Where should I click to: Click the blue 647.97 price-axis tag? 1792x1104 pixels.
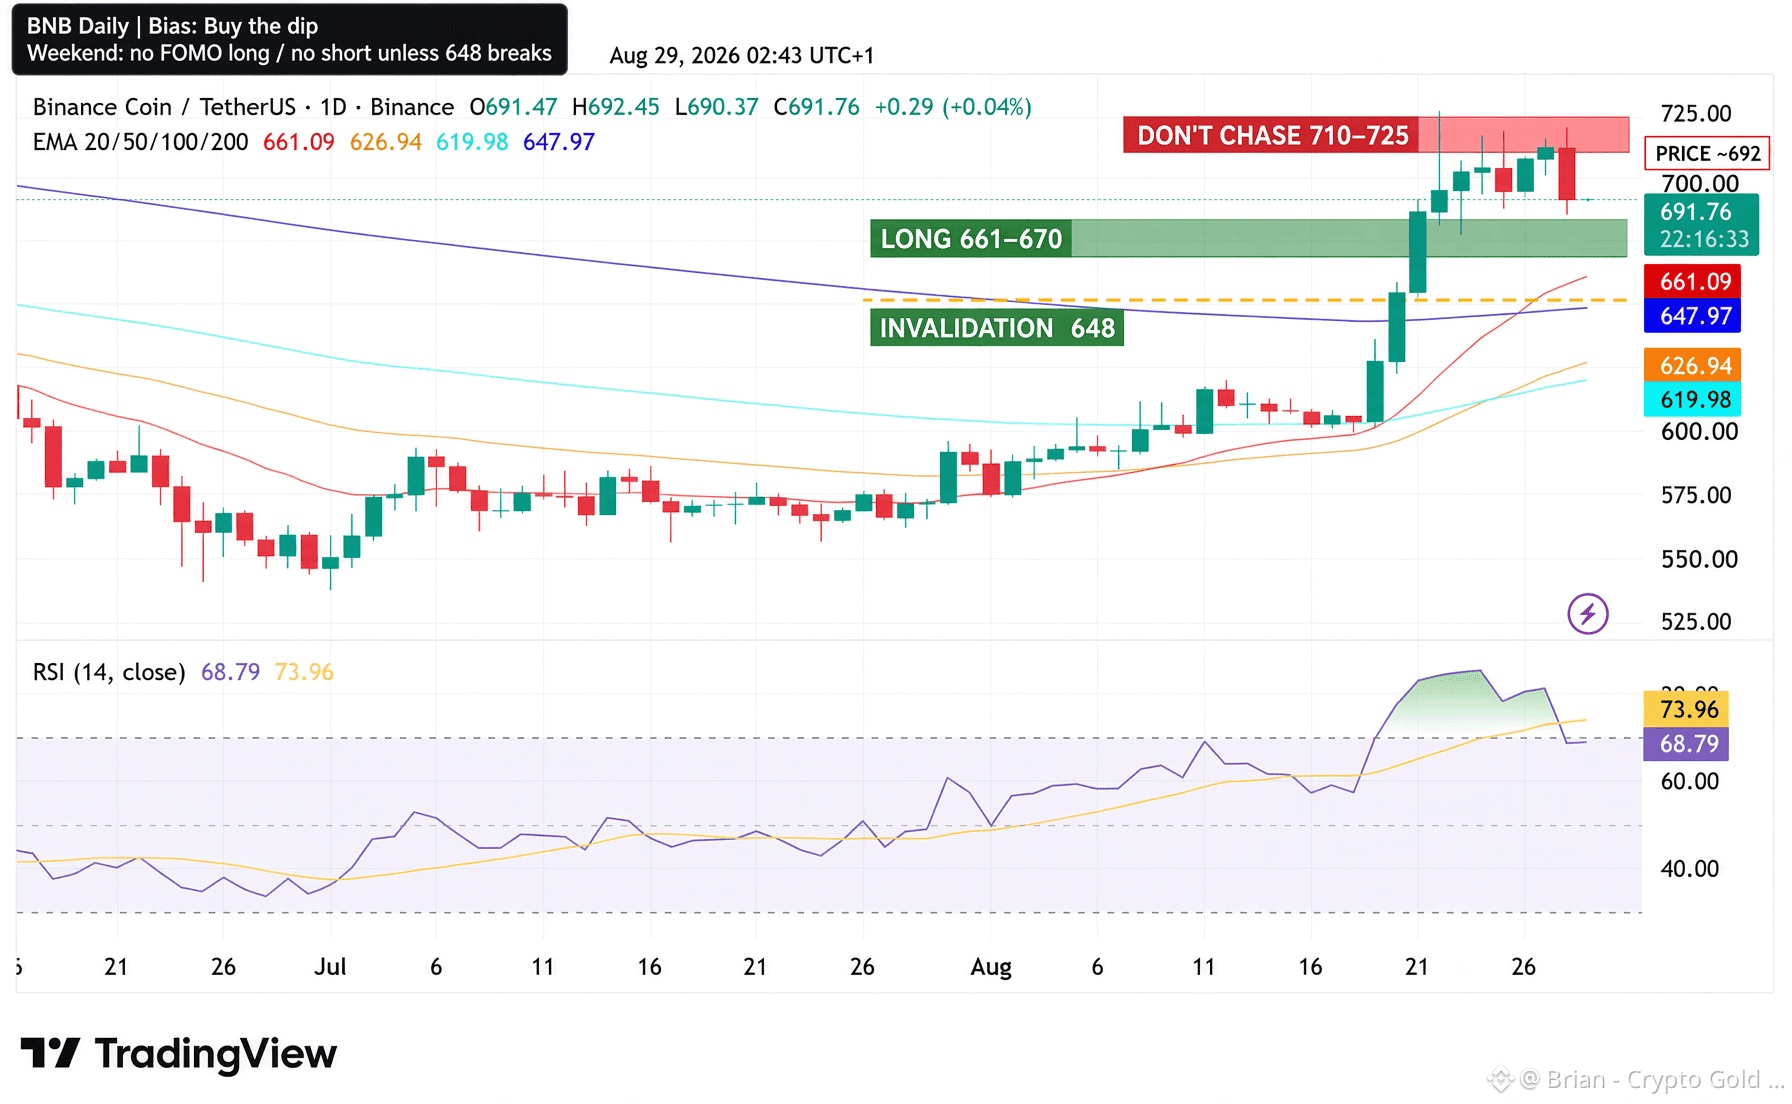point(1693,316)
